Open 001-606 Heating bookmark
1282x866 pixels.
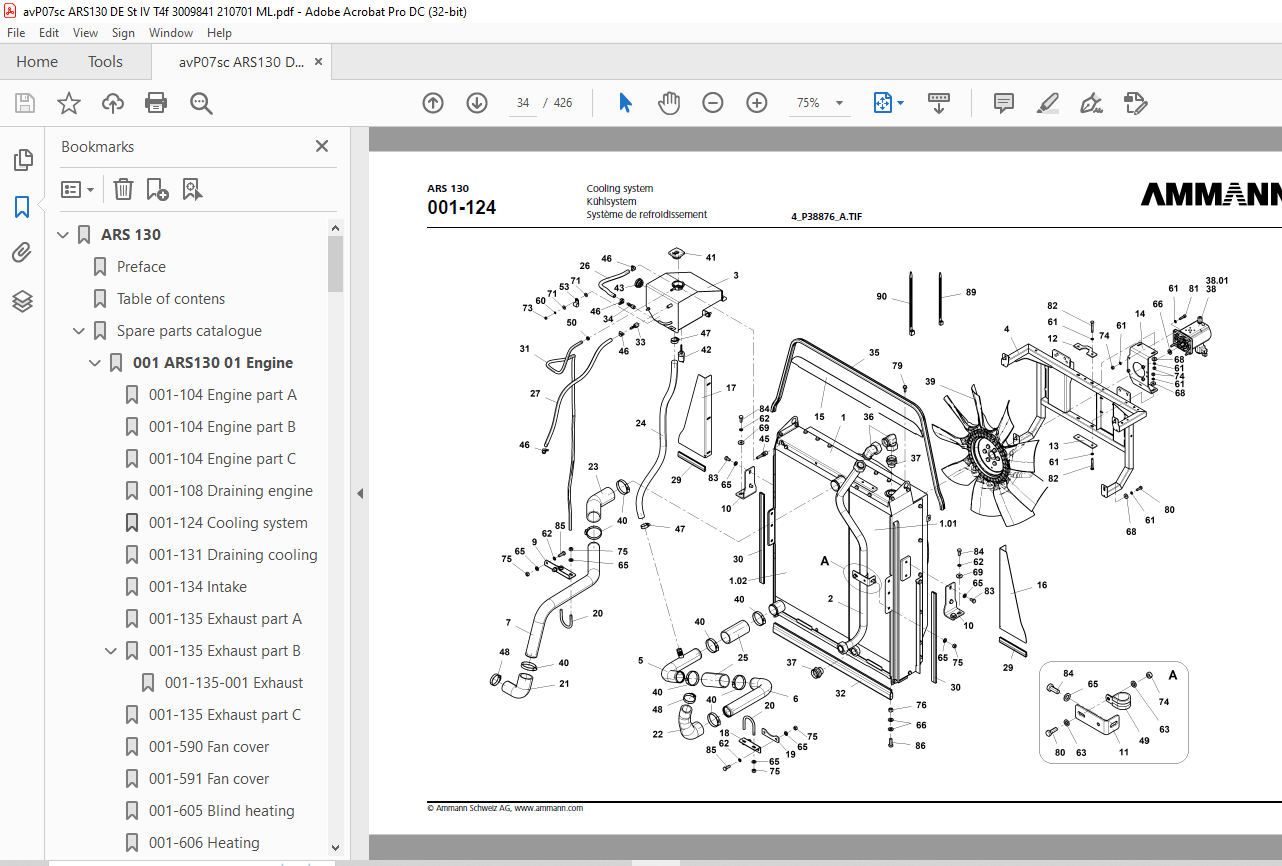tap(204, 843)
